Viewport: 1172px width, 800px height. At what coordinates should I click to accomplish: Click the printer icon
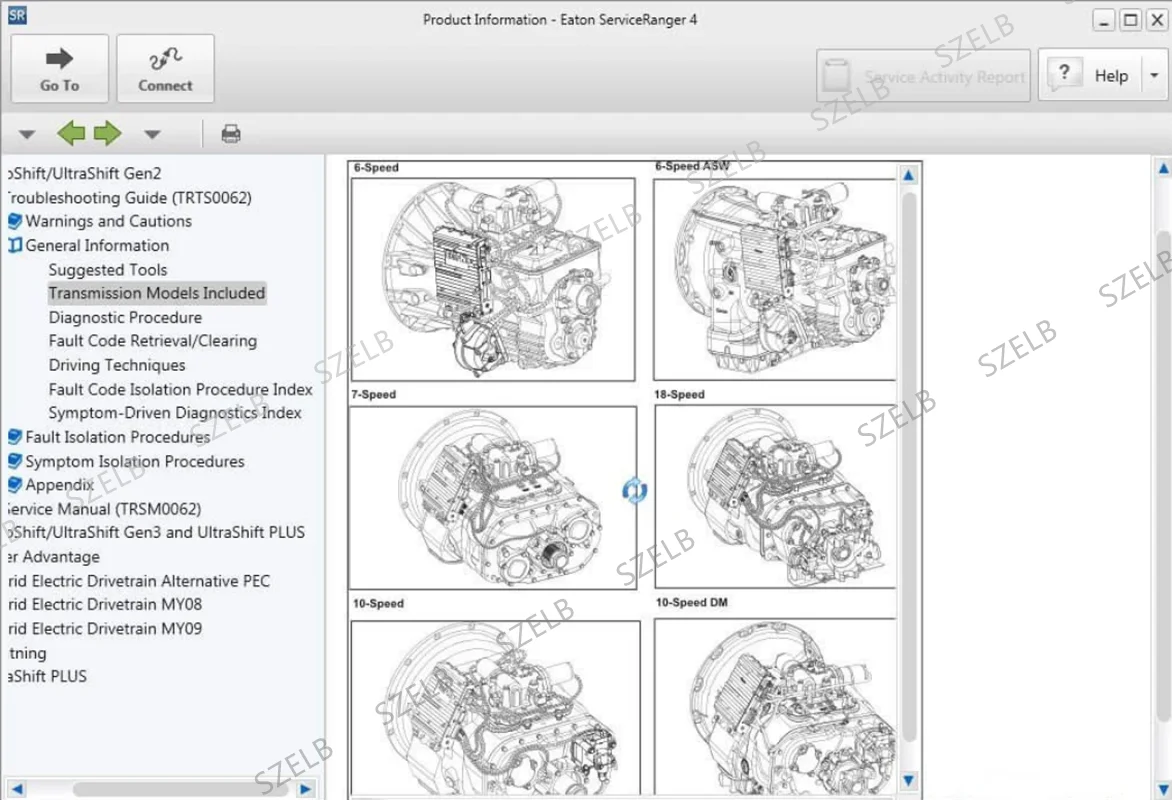(x=231, y=134)
